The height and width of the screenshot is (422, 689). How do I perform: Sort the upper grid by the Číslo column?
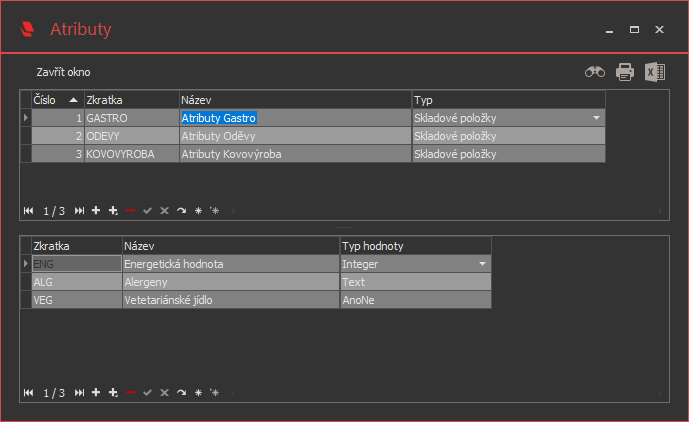(x=57, y=100)
